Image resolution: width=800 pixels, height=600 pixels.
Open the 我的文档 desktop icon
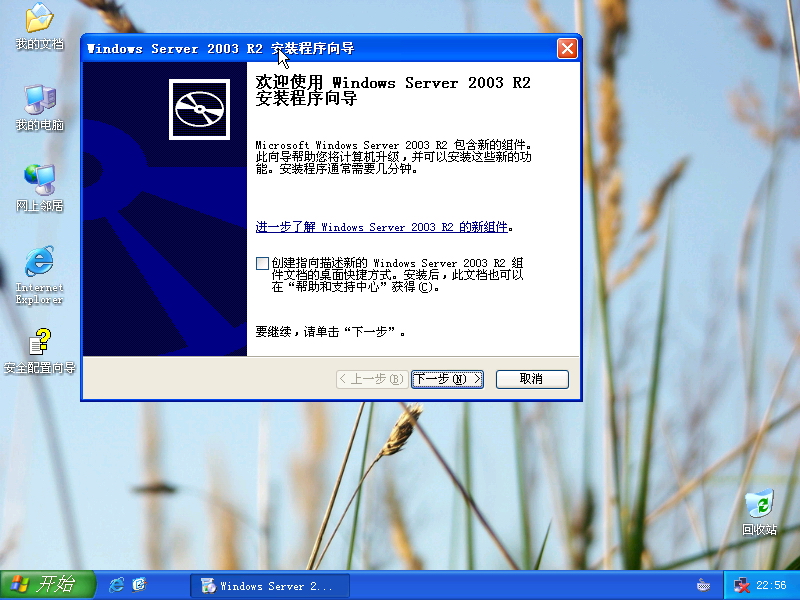pyautogui.click(x=39, y=26)
